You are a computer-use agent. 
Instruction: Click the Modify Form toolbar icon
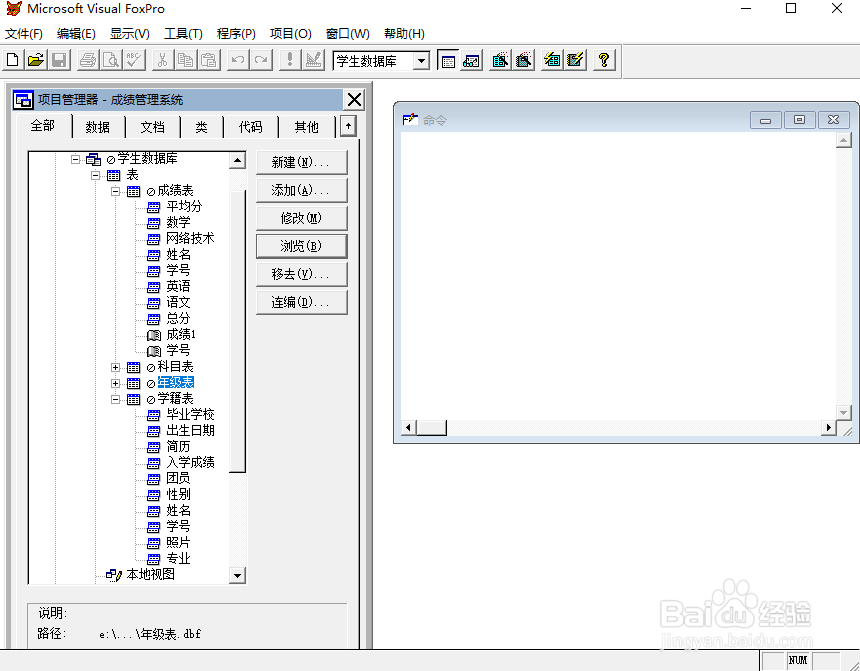(313, 60)
